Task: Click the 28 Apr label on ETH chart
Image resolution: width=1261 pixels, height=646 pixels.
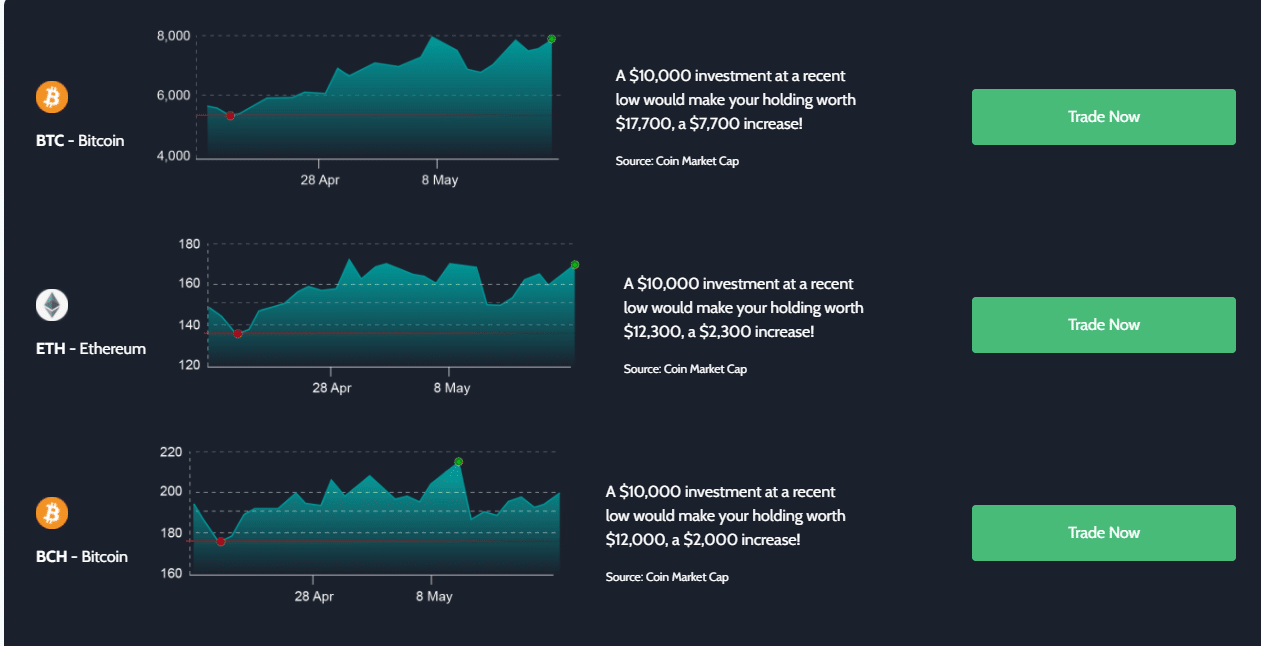Action: tap(332, 388)
